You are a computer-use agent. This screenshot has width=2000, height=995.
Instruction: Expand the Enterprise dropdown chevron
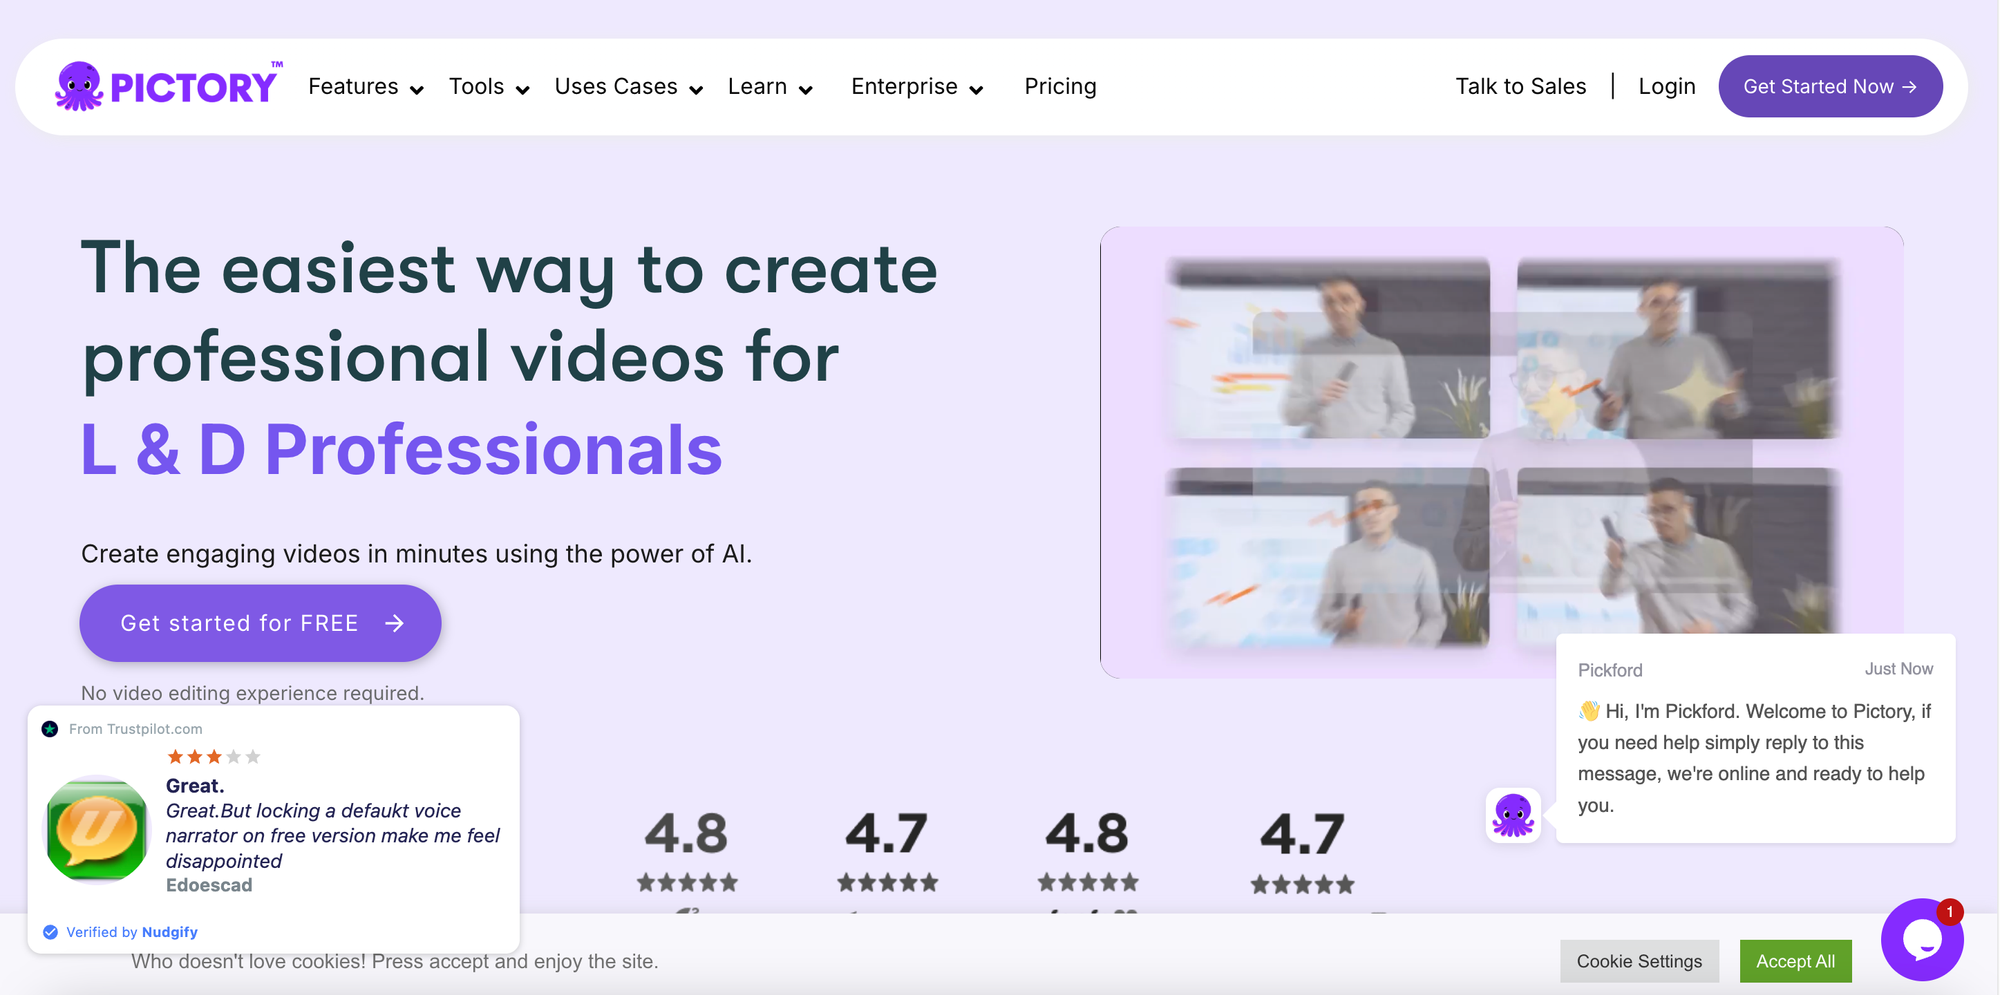(976, 90)
